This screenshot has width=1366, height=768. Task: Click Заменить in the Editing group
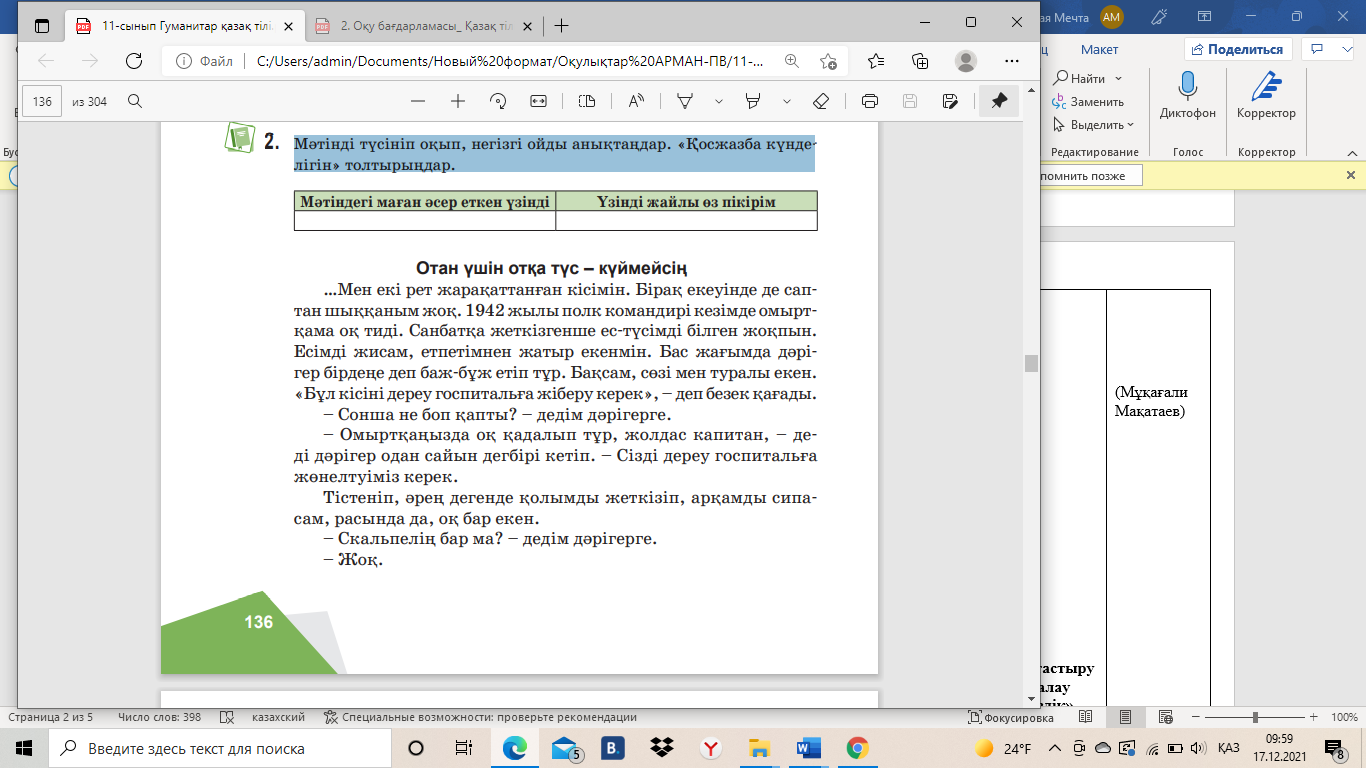(1088, 102)
